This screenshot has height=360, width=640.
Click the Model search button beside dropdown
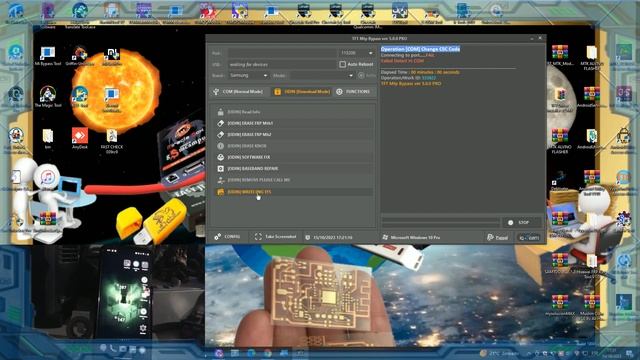click(367, 76)
